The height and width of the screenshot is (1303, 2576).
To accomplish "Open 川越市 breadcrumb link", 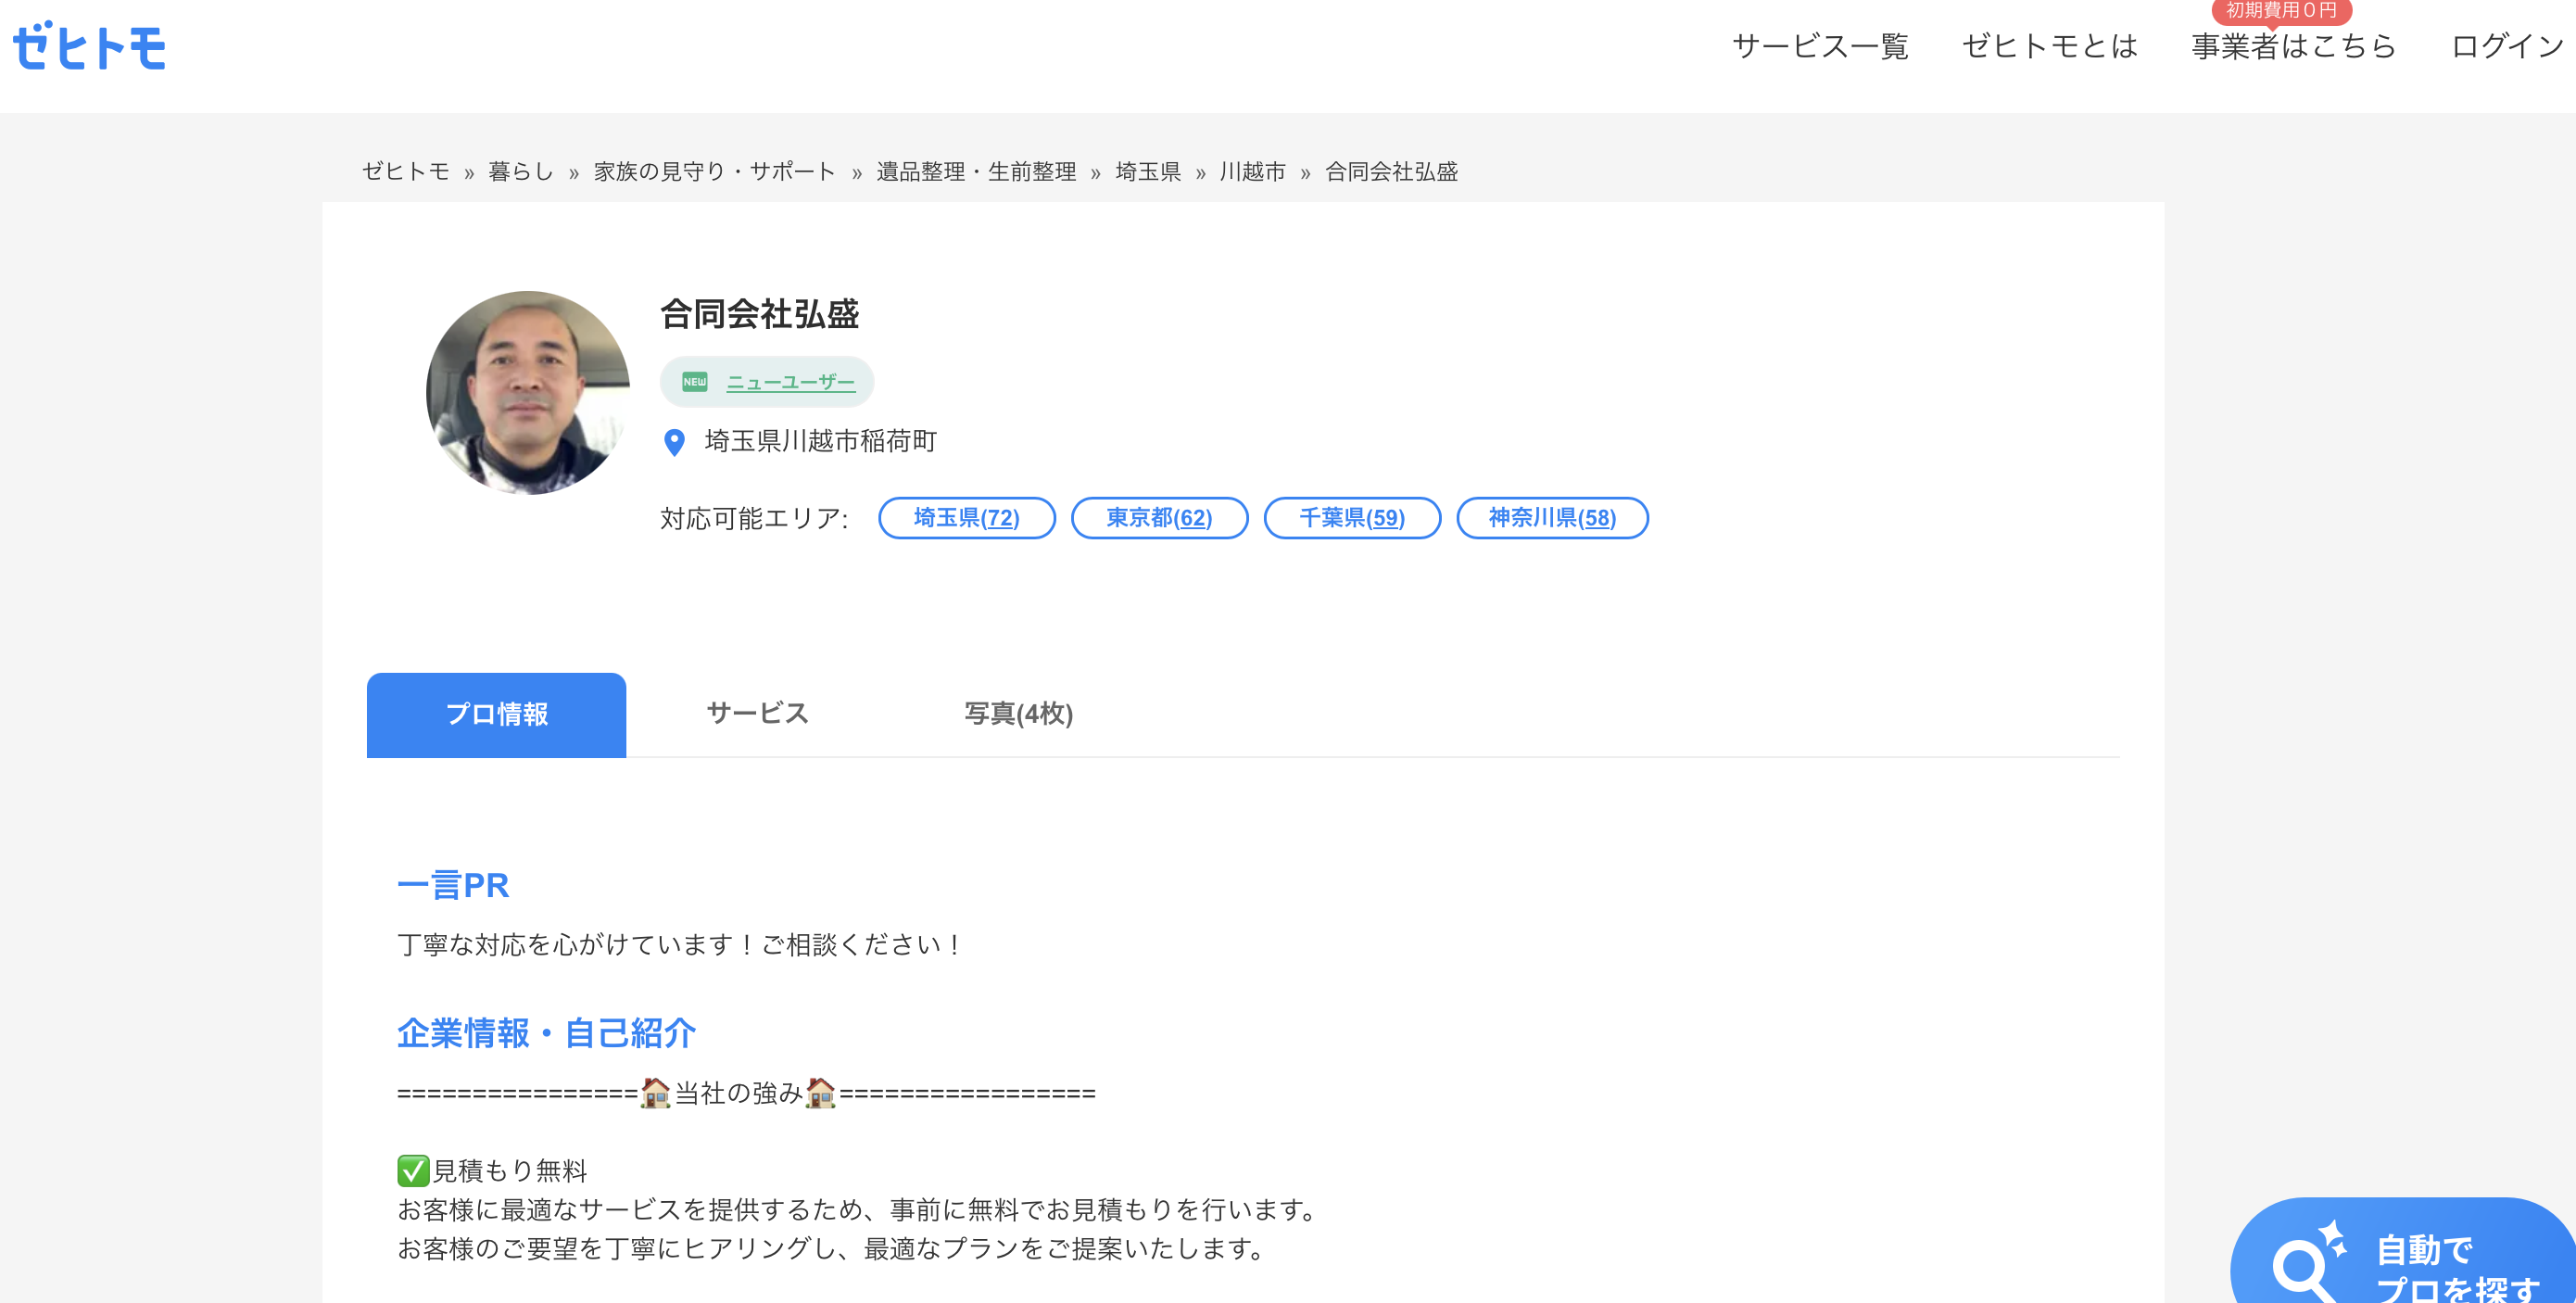I will [1252, 172].
